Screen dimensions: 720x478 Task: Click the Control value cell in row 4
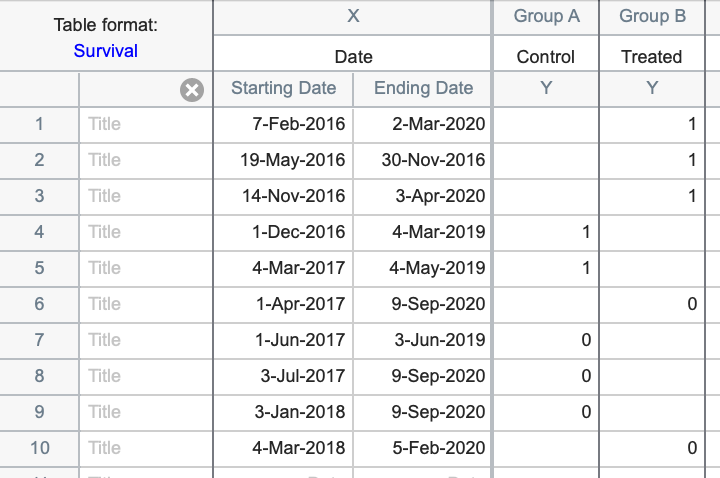coord(546,232)
